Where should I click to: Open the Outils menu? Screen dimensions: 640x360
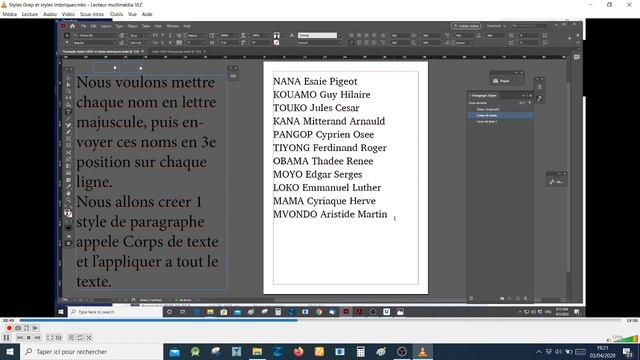(116, 14)
